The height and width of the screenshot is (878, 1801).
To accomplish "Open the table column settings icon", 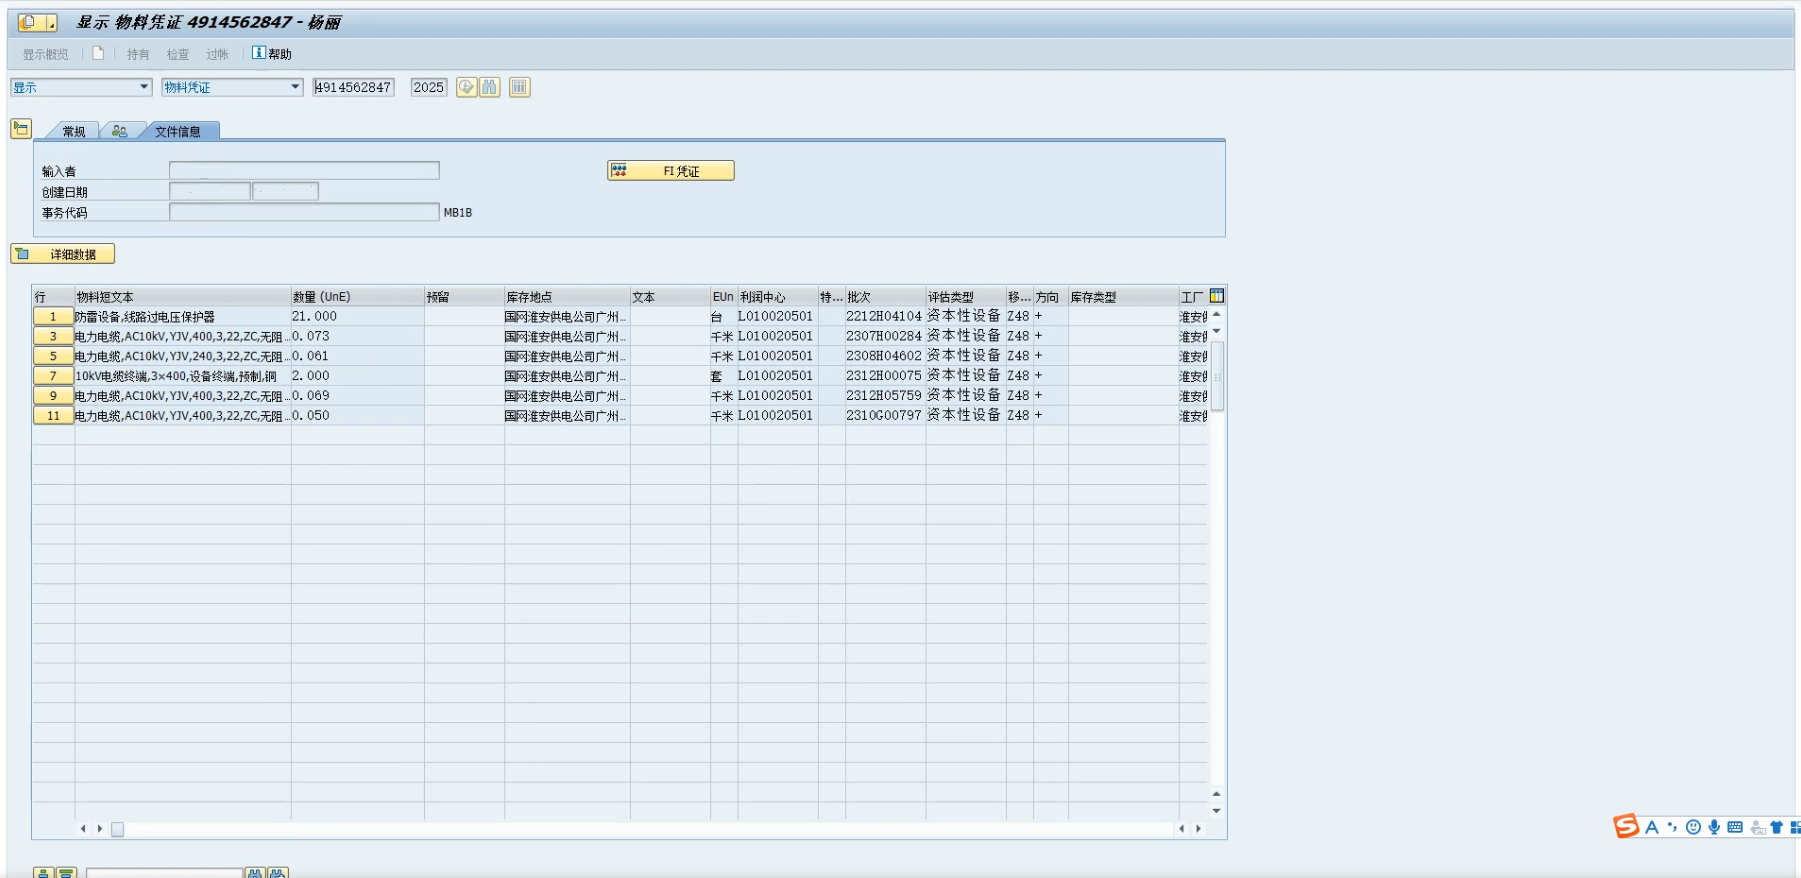I will click(1217, 296).
